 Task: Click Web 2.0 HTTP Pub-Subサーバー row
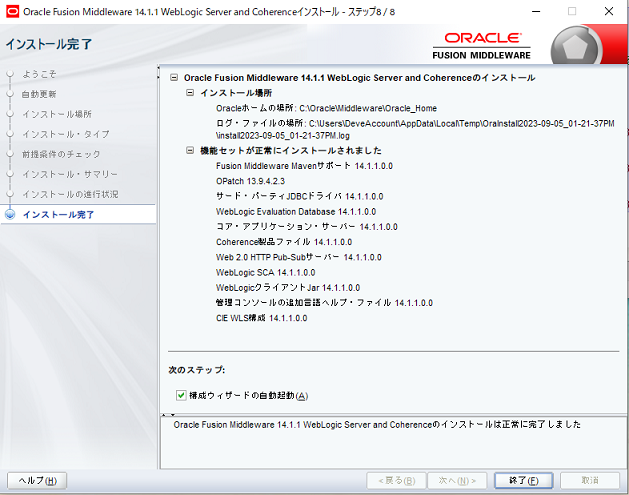pyautogui.click(x=298, y=257)
